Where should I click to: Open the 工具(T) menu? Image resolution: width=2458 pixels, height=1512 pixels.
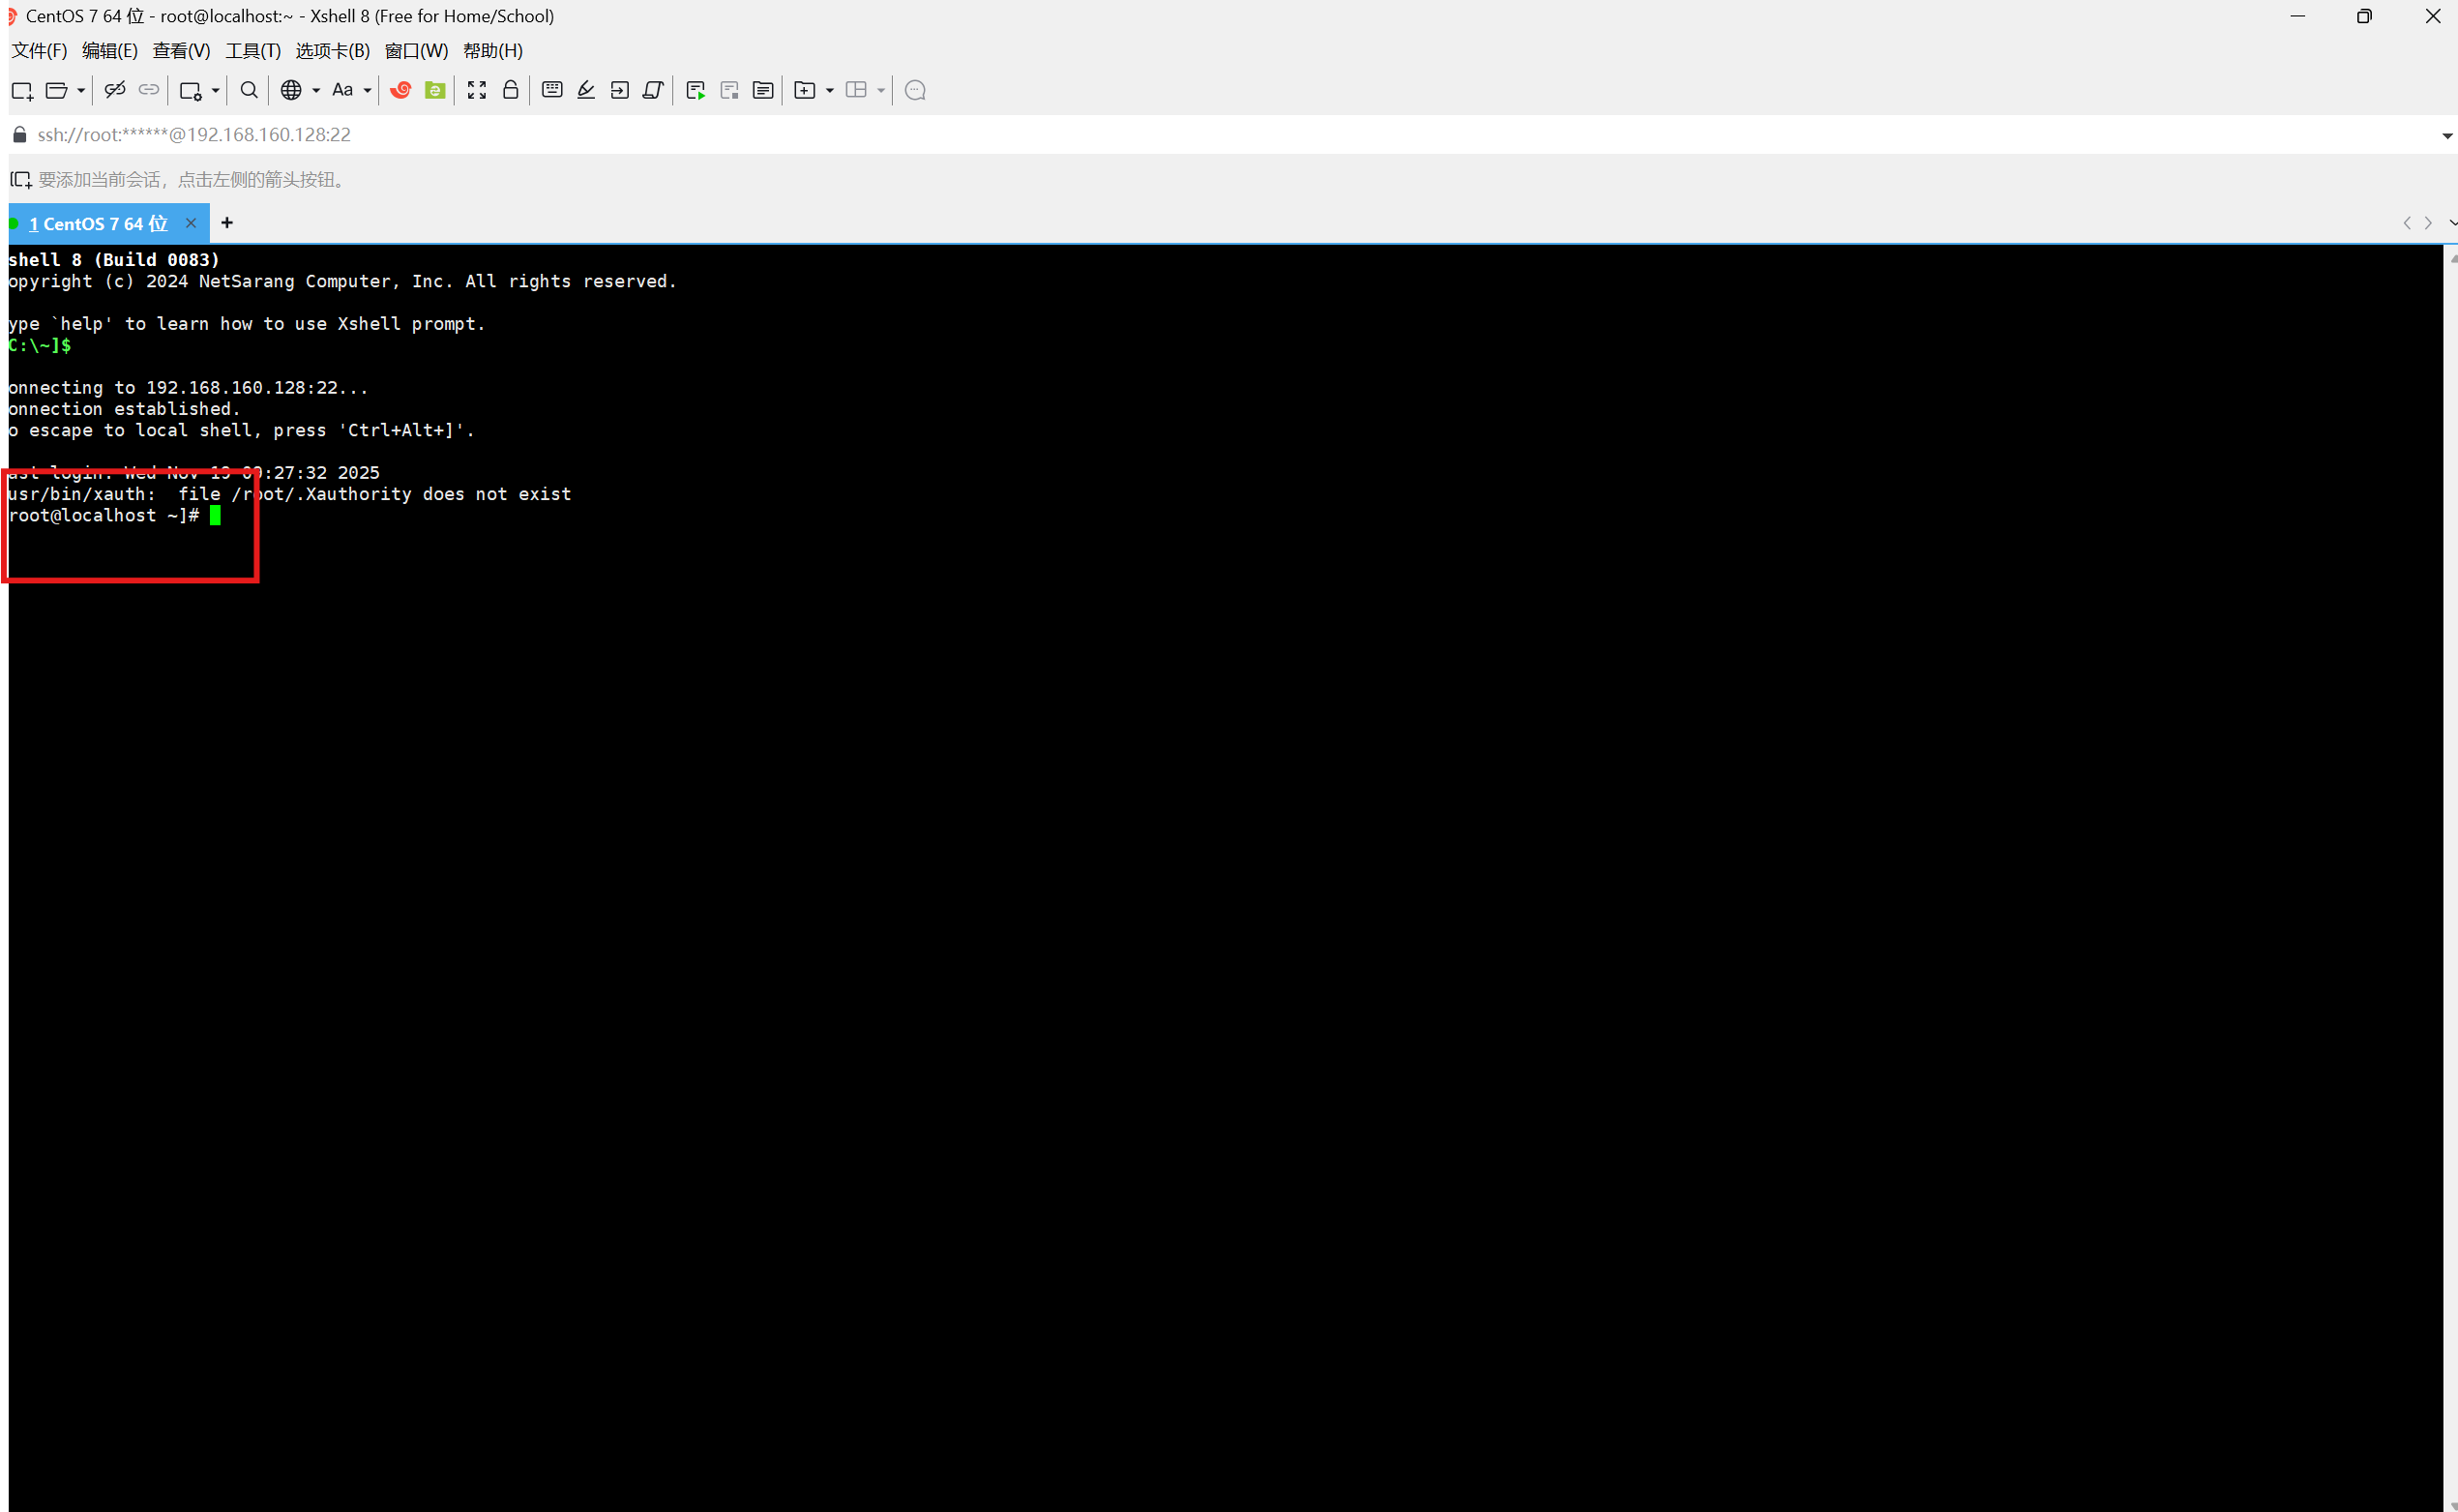click(252, 50)
